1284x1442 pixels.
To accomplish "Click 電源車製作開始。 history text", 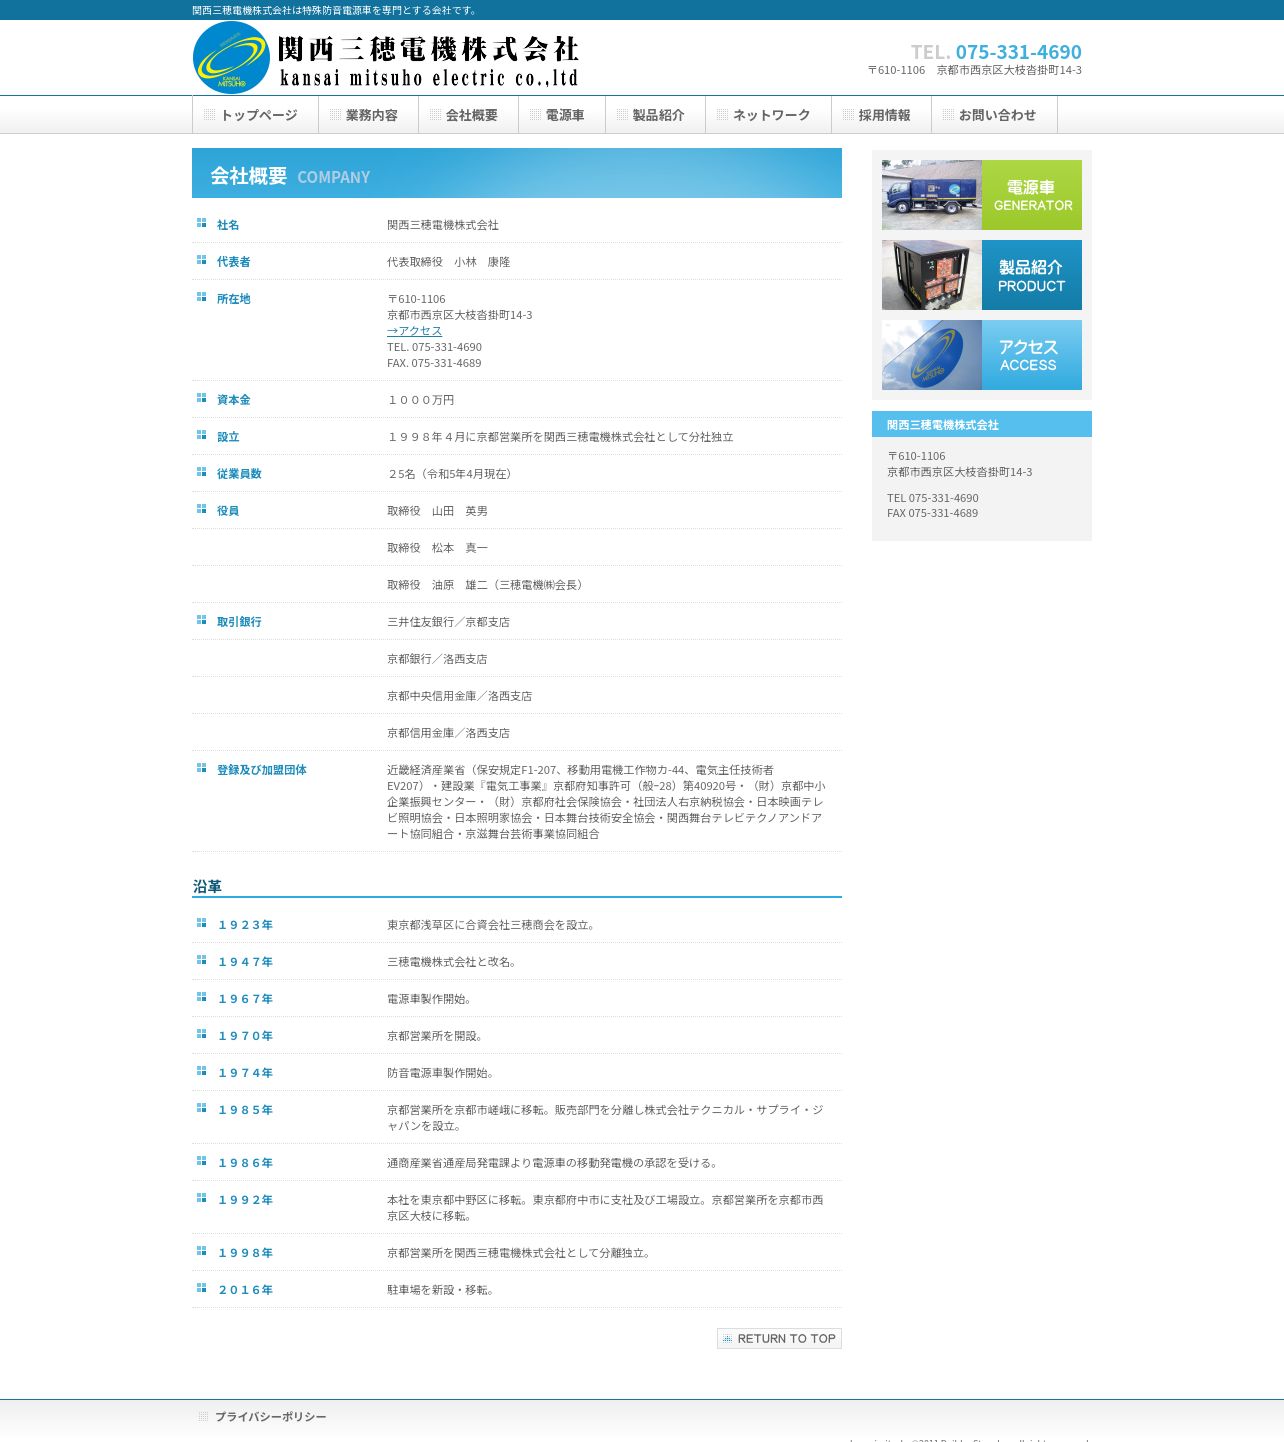I will click(432, 999).
